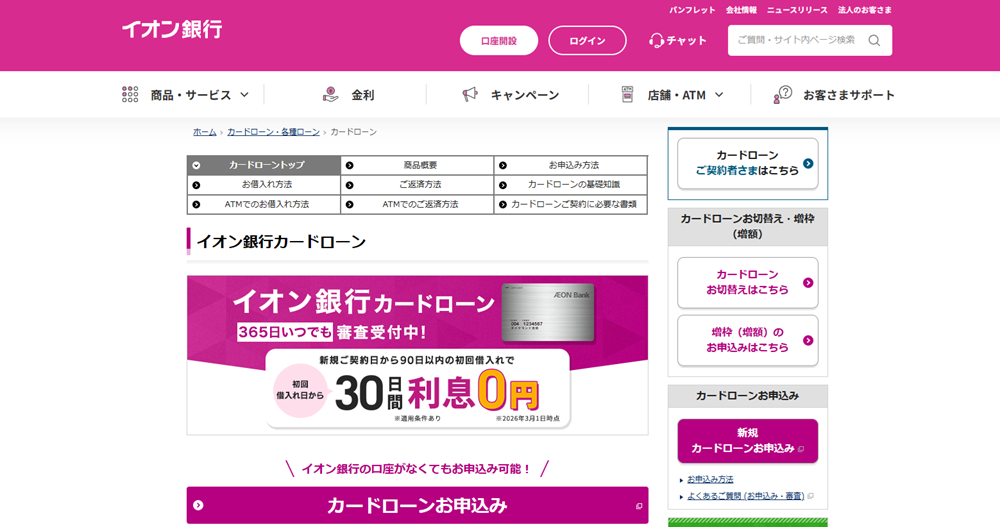
Task: Click the large カードローンお申込み button
Action: coord(417,505)
